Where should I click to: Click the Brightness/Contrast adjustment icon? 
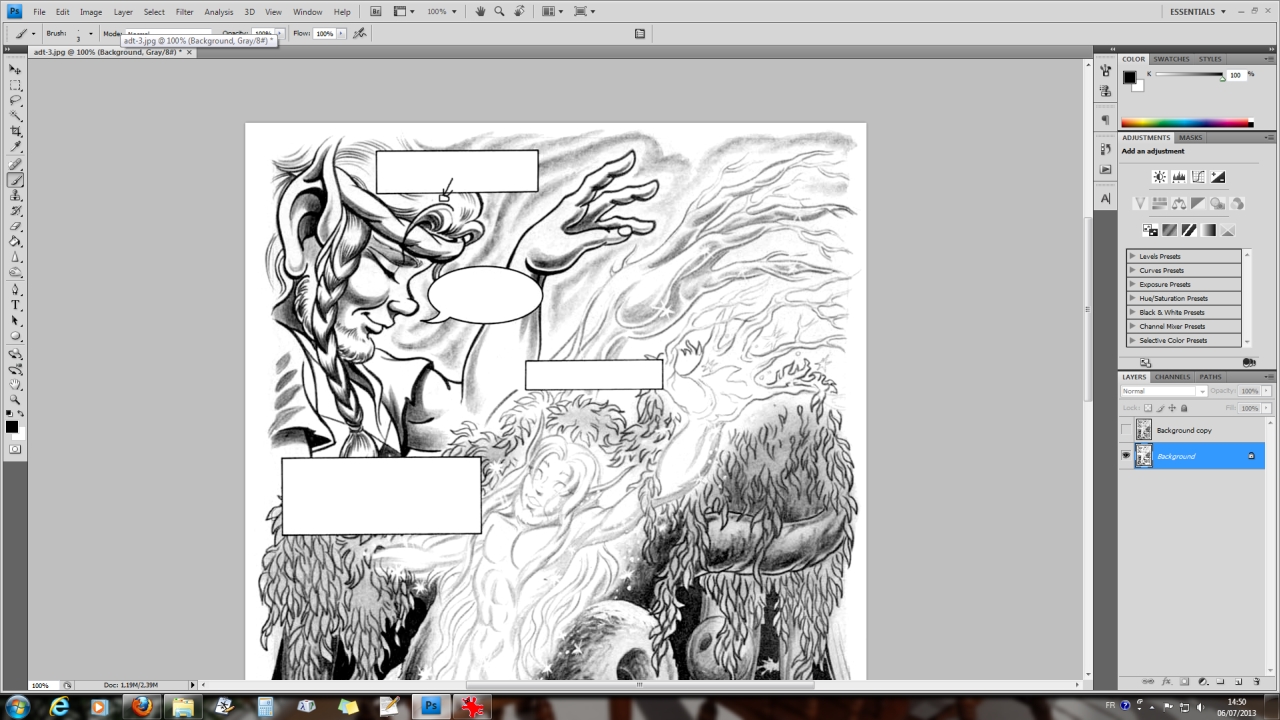pos(1159,177)
